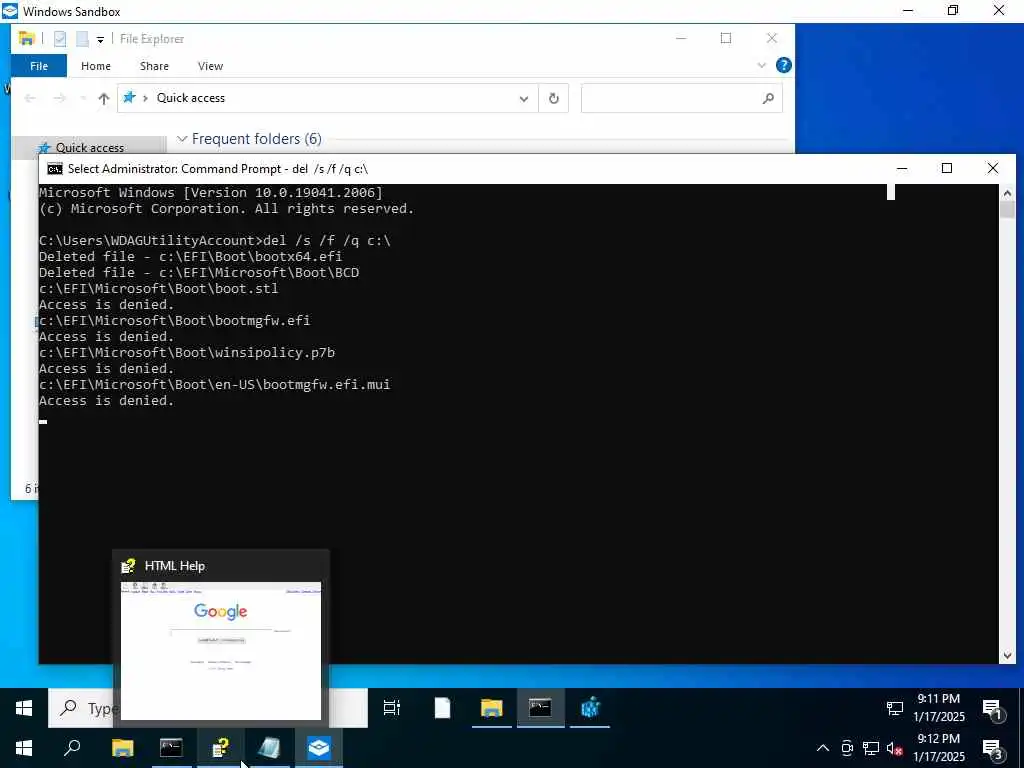The height and width of the screenshot is (768, 1024).
Task: Click muted volume tray icon
Action: [x=894, y=749]
